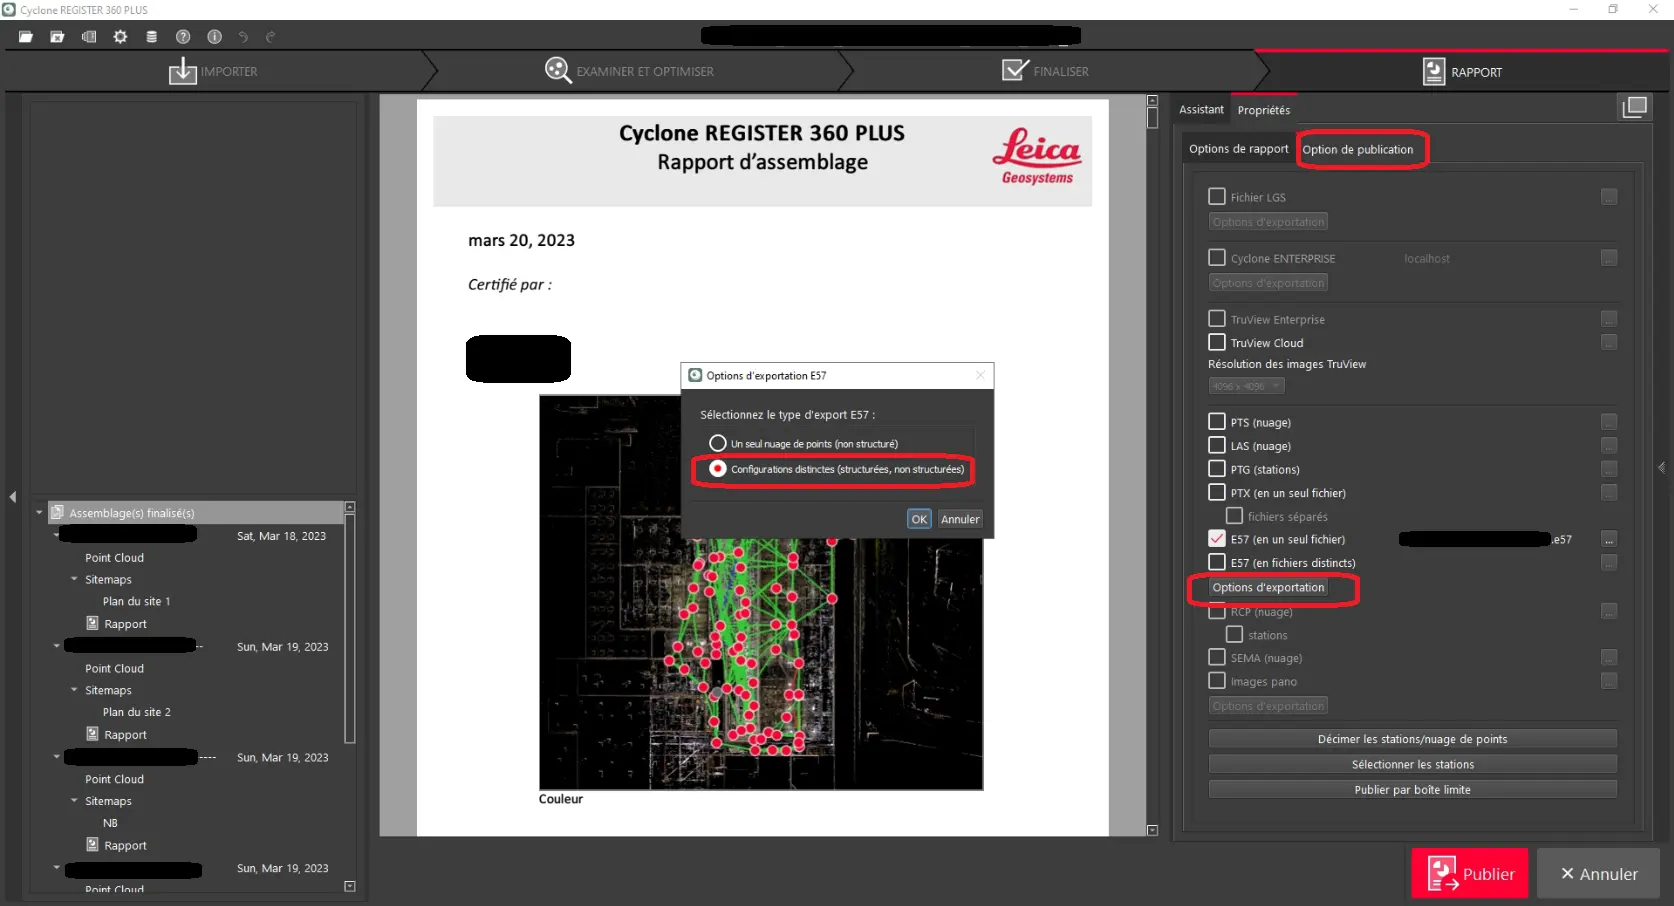Browse output path for PTS (nuage)
Screen dimensions: 1674x906
pos(1609,422)
